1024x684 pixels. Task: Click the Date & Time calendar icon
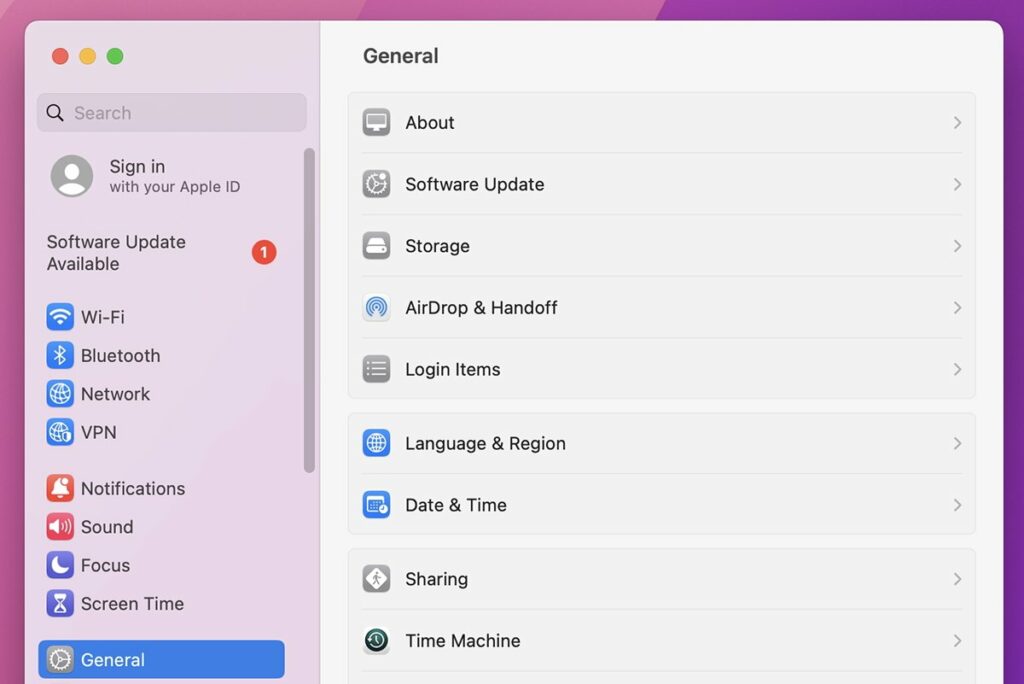tap(376, 505)
